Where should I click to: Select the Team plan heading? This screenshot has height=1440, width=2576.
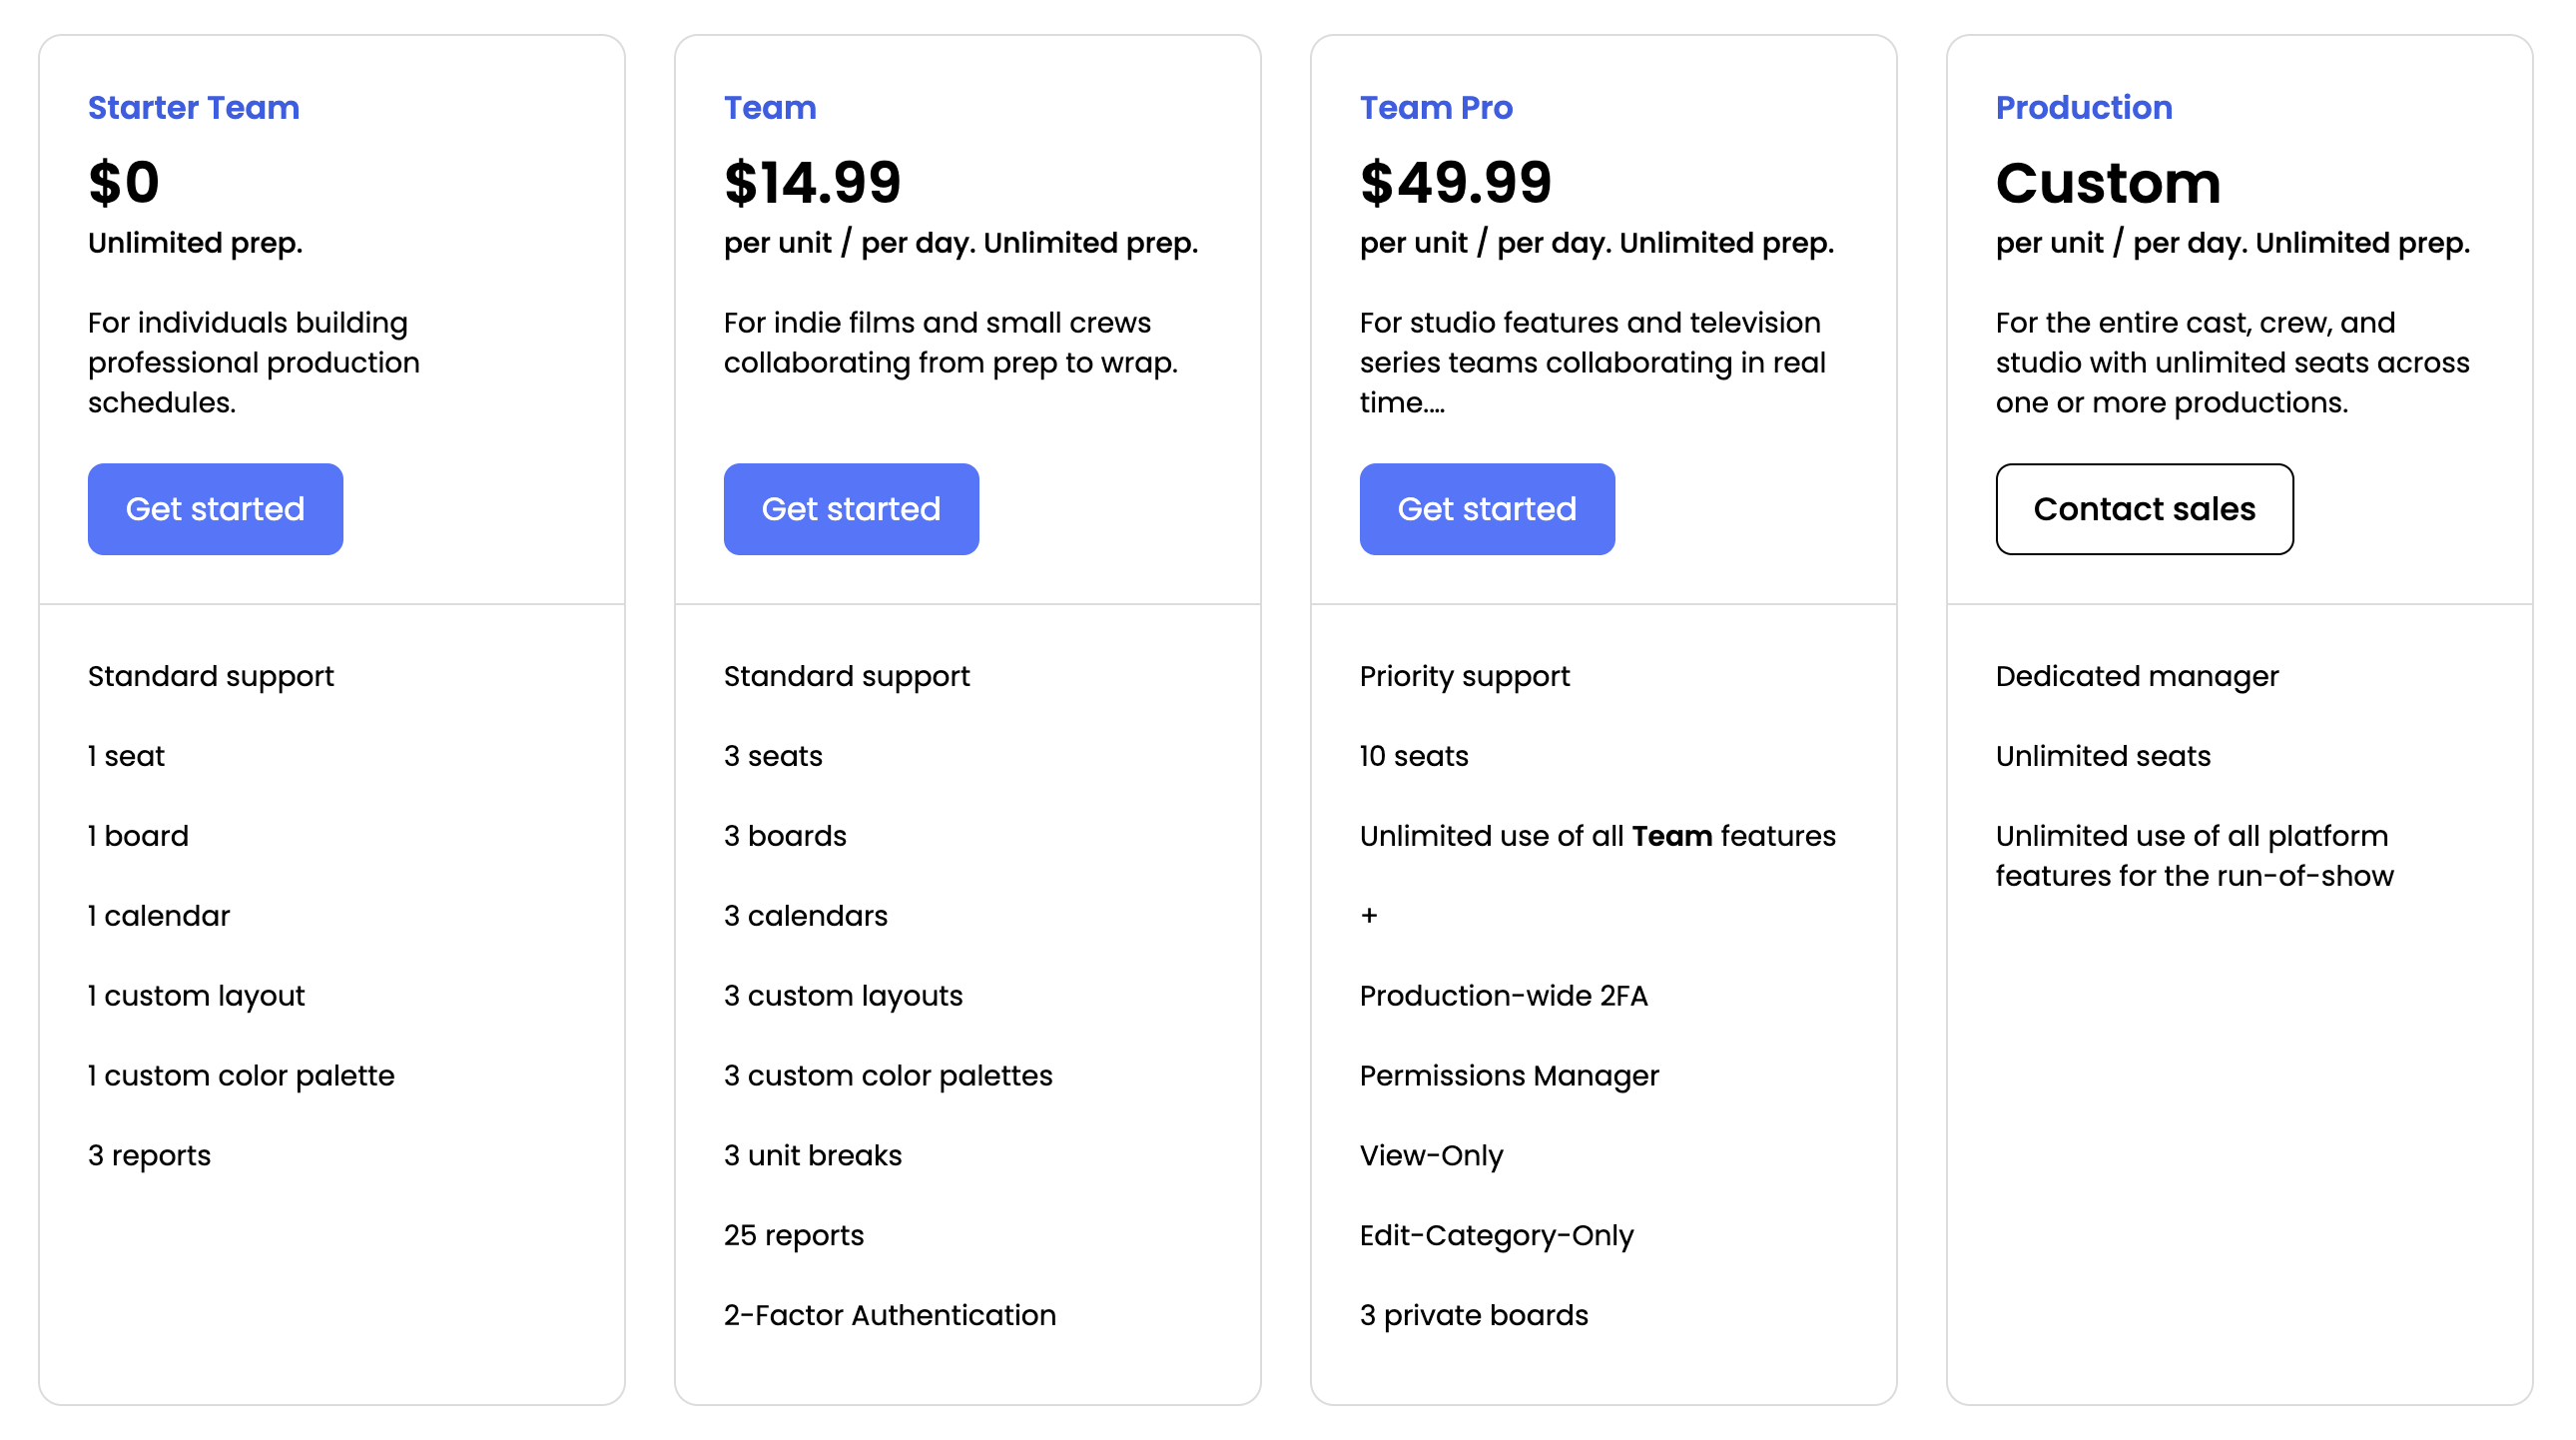point(770,107)
